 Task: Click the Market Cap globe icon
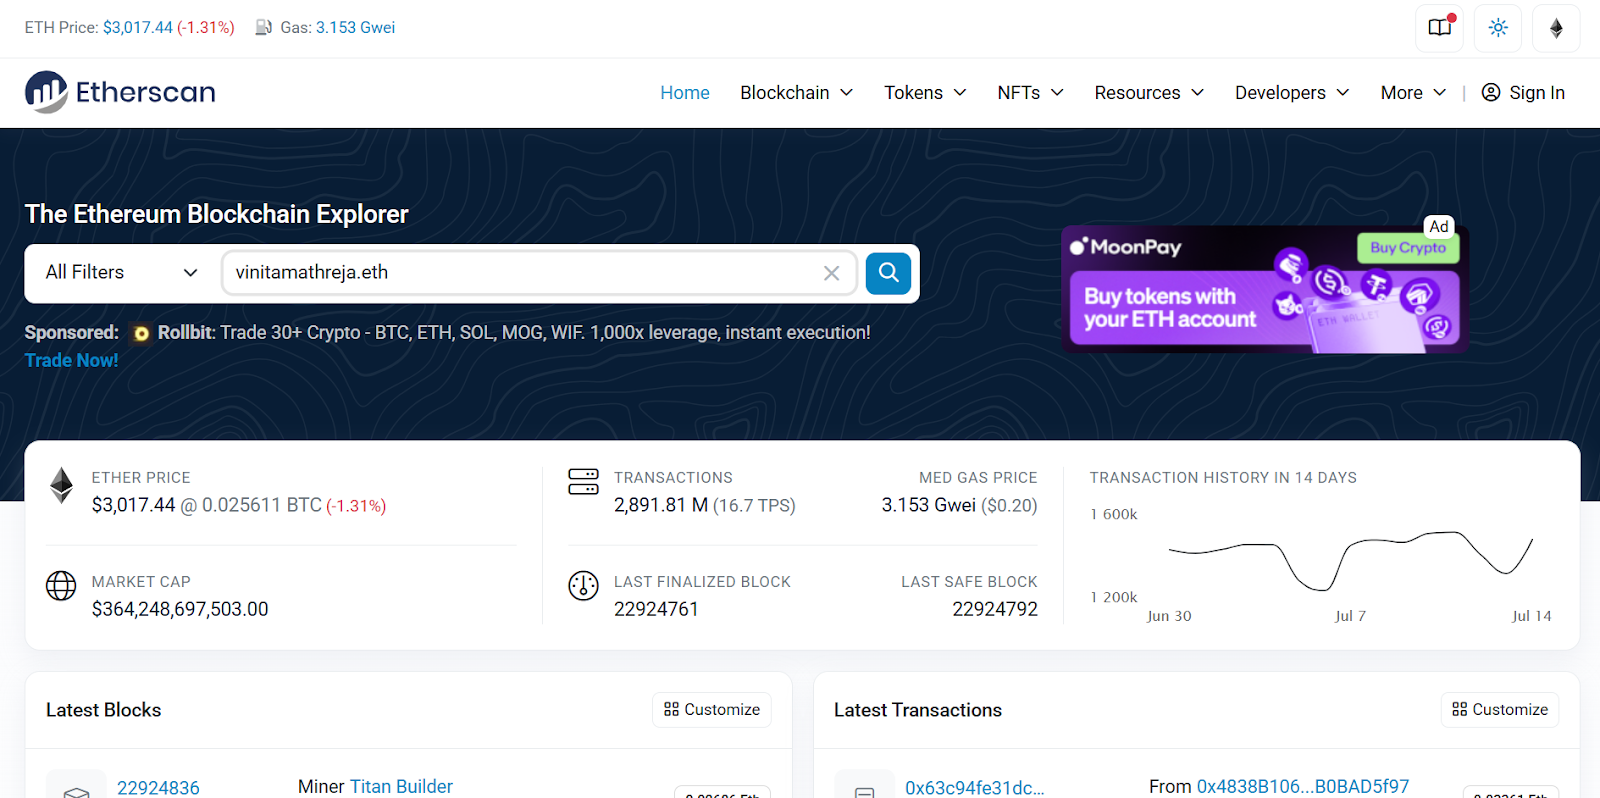[x=61, y=586]
